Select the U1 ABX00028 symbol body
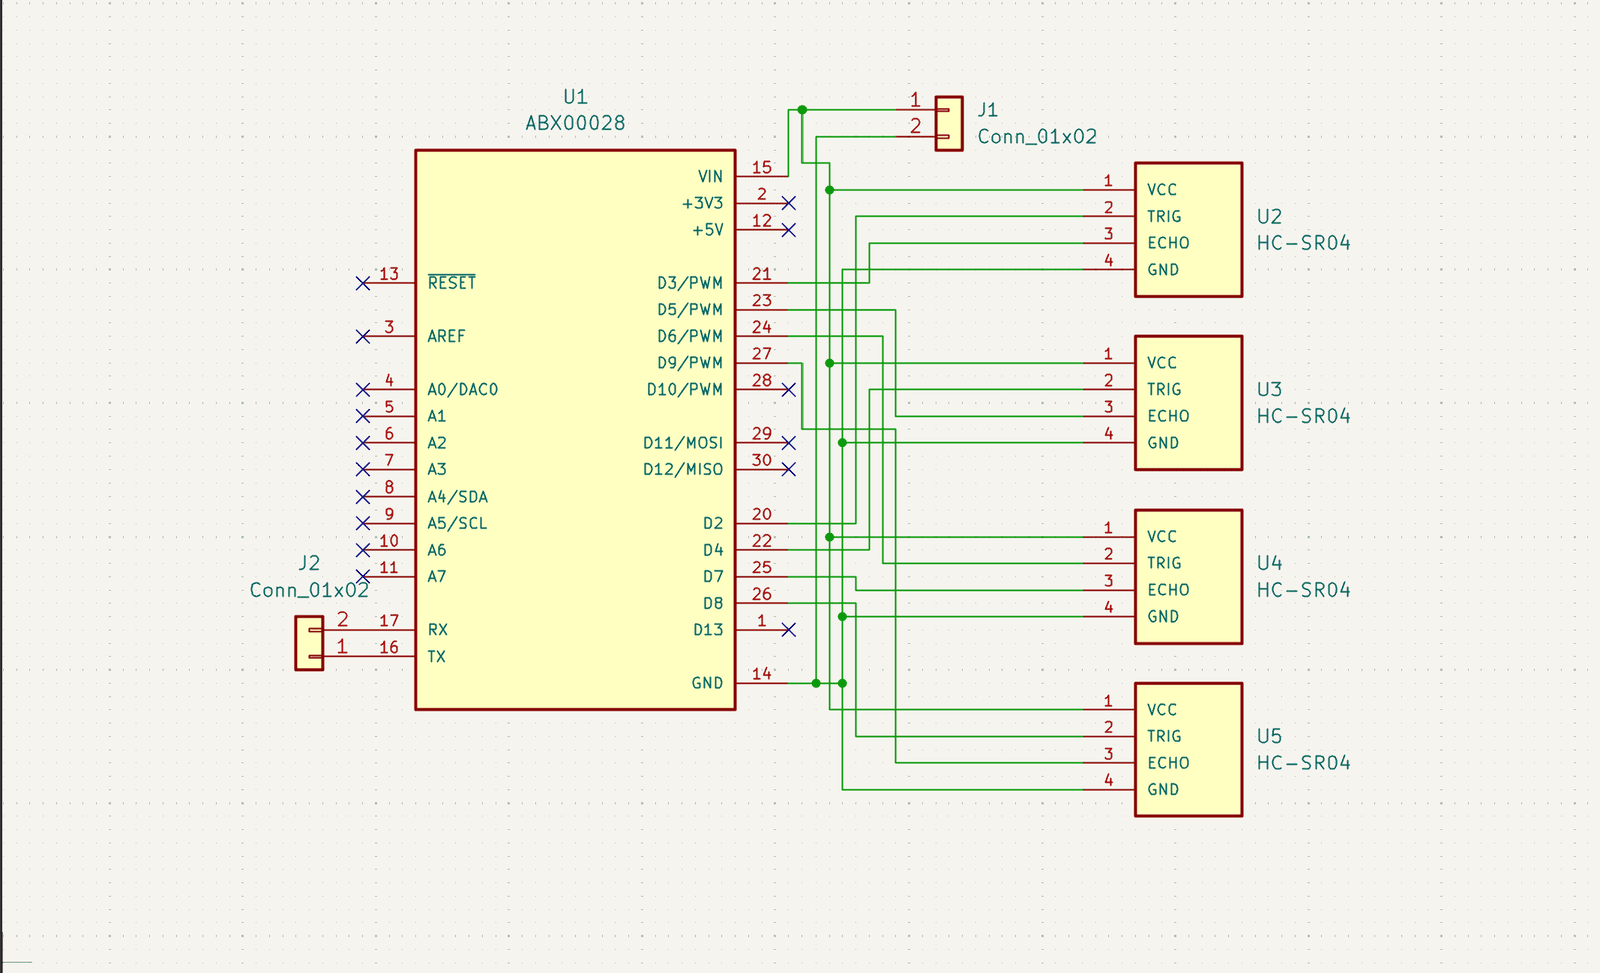 (575, 430)
